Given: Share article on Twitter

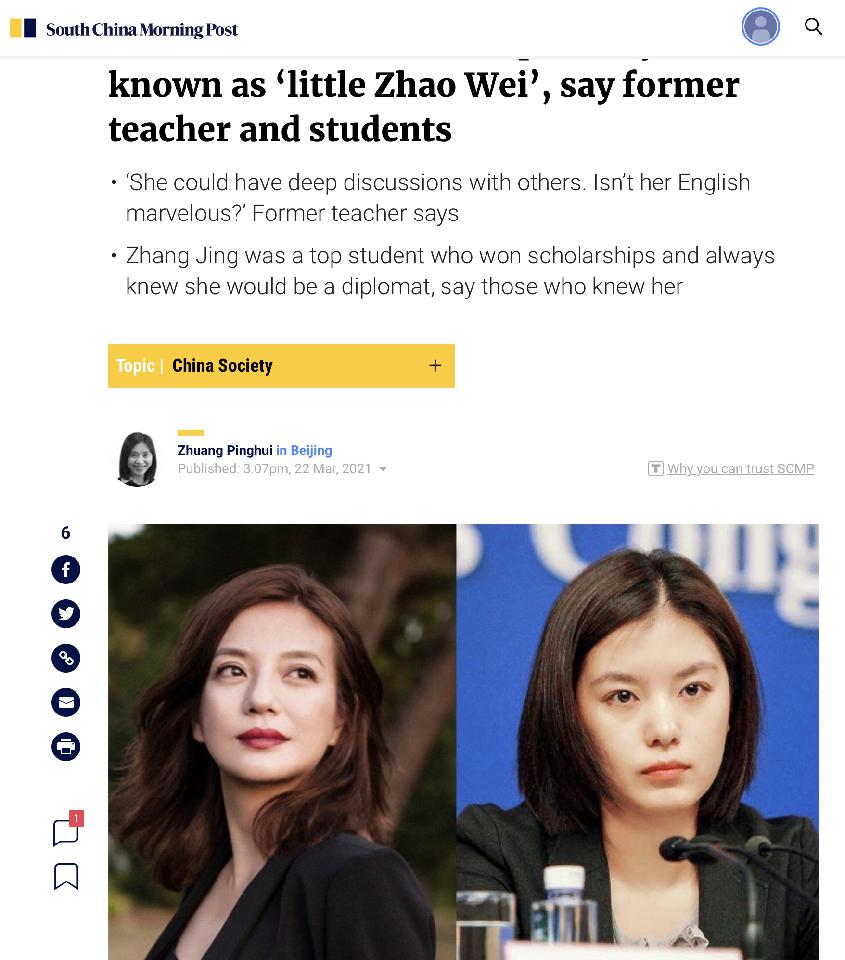Looking at the screenshot, I should [66, 613].
